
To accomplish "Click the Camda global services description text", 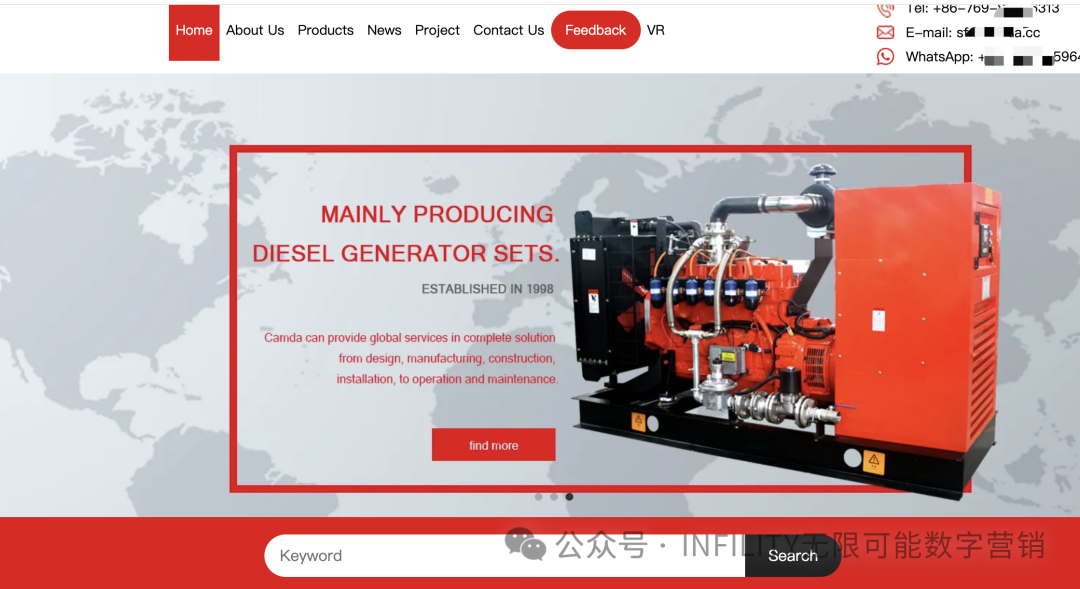I will 411,358.
